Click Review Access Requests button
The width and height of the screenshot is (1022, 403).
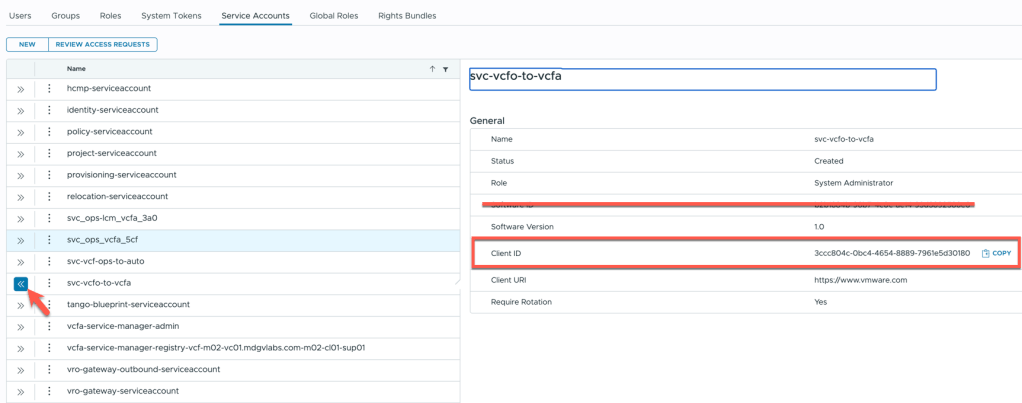point(102,44)
